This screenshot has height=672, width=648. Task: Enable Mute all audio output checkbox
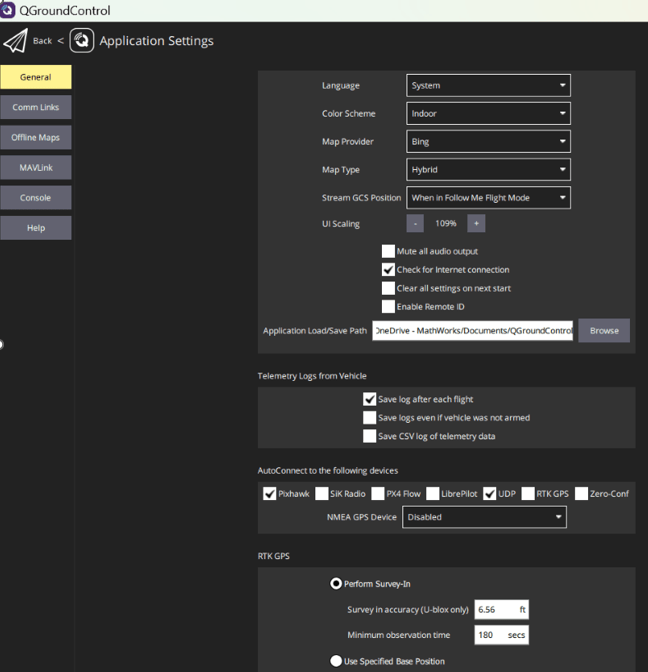point(389,252)
